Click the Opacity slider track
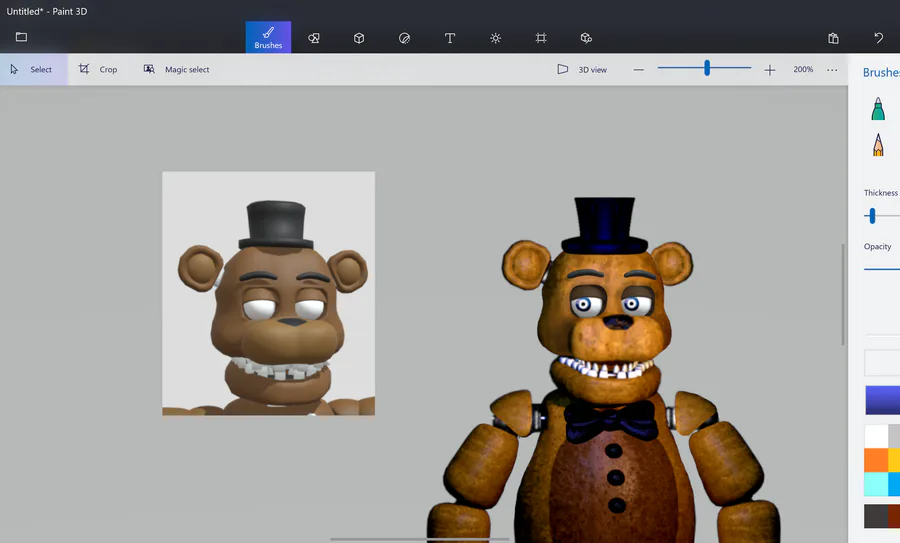This screenshot has height=543, width=900. click(x=882, y=269)
